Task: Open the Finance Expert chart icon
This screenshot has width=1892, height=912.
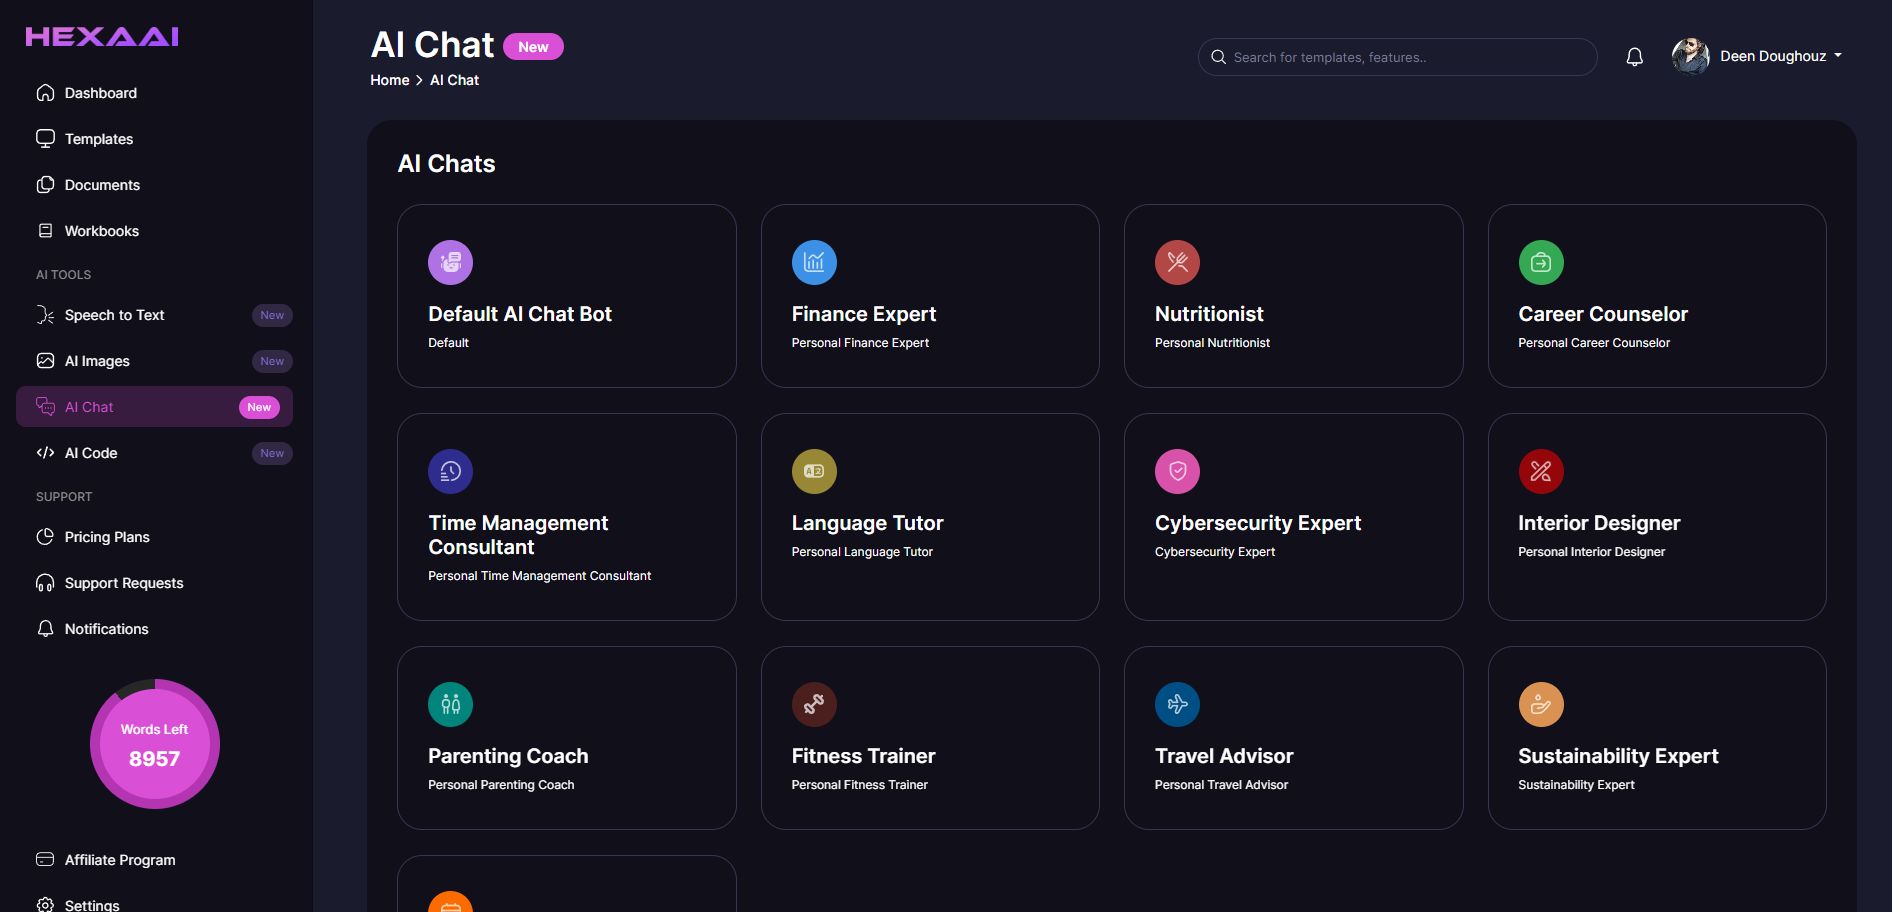Action: (814, 263)
